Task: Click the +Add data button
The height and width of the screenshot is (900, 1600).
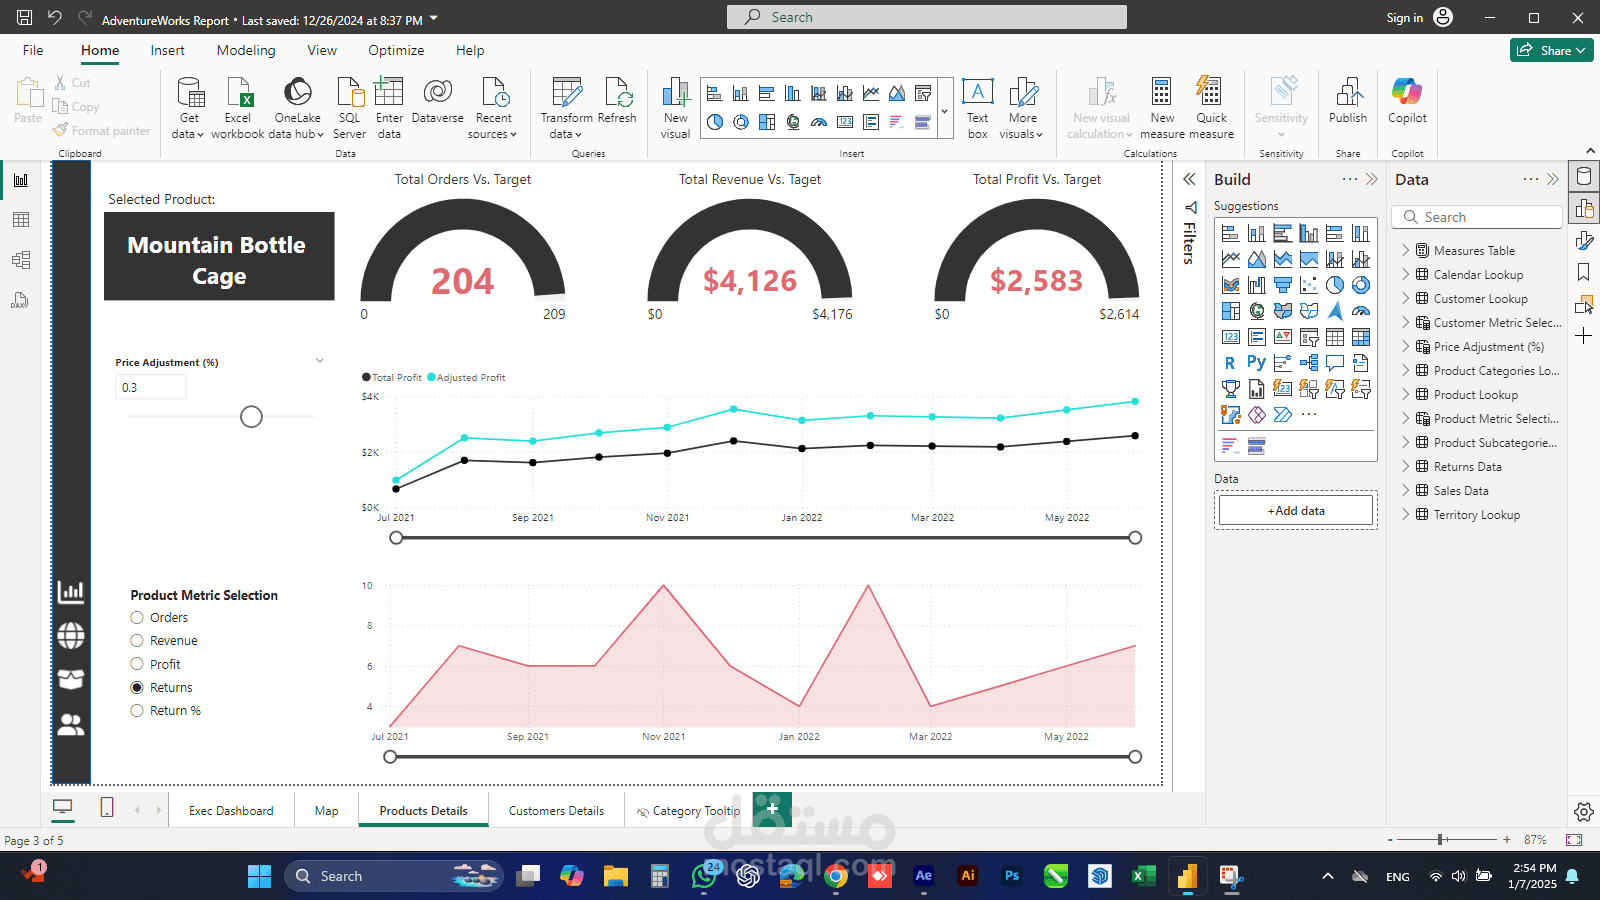Action: (x=1296, y=510)
